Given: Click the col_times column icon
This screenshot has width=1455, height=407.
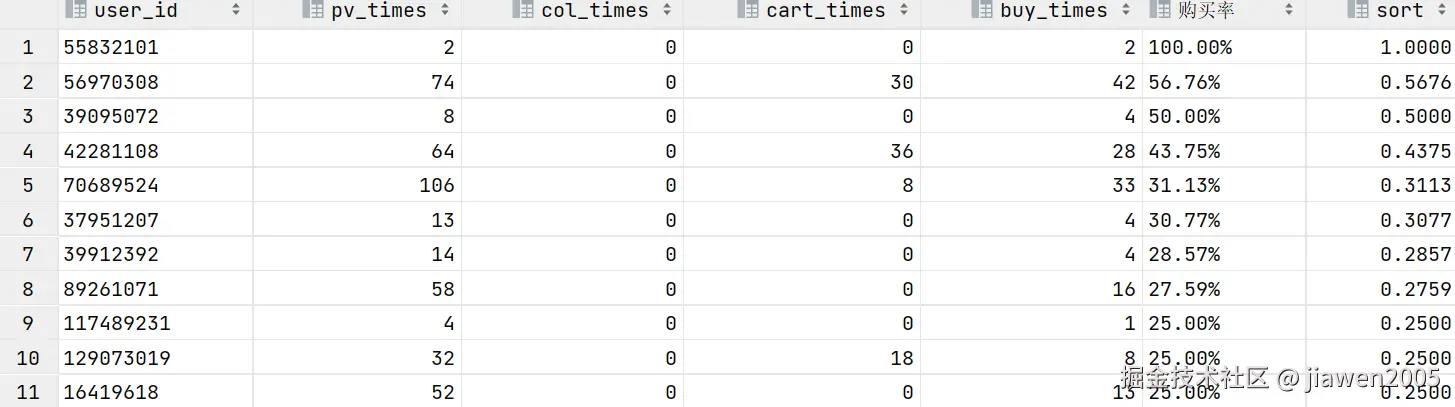Looking at the screenshot, I should [x=523, y=10].
